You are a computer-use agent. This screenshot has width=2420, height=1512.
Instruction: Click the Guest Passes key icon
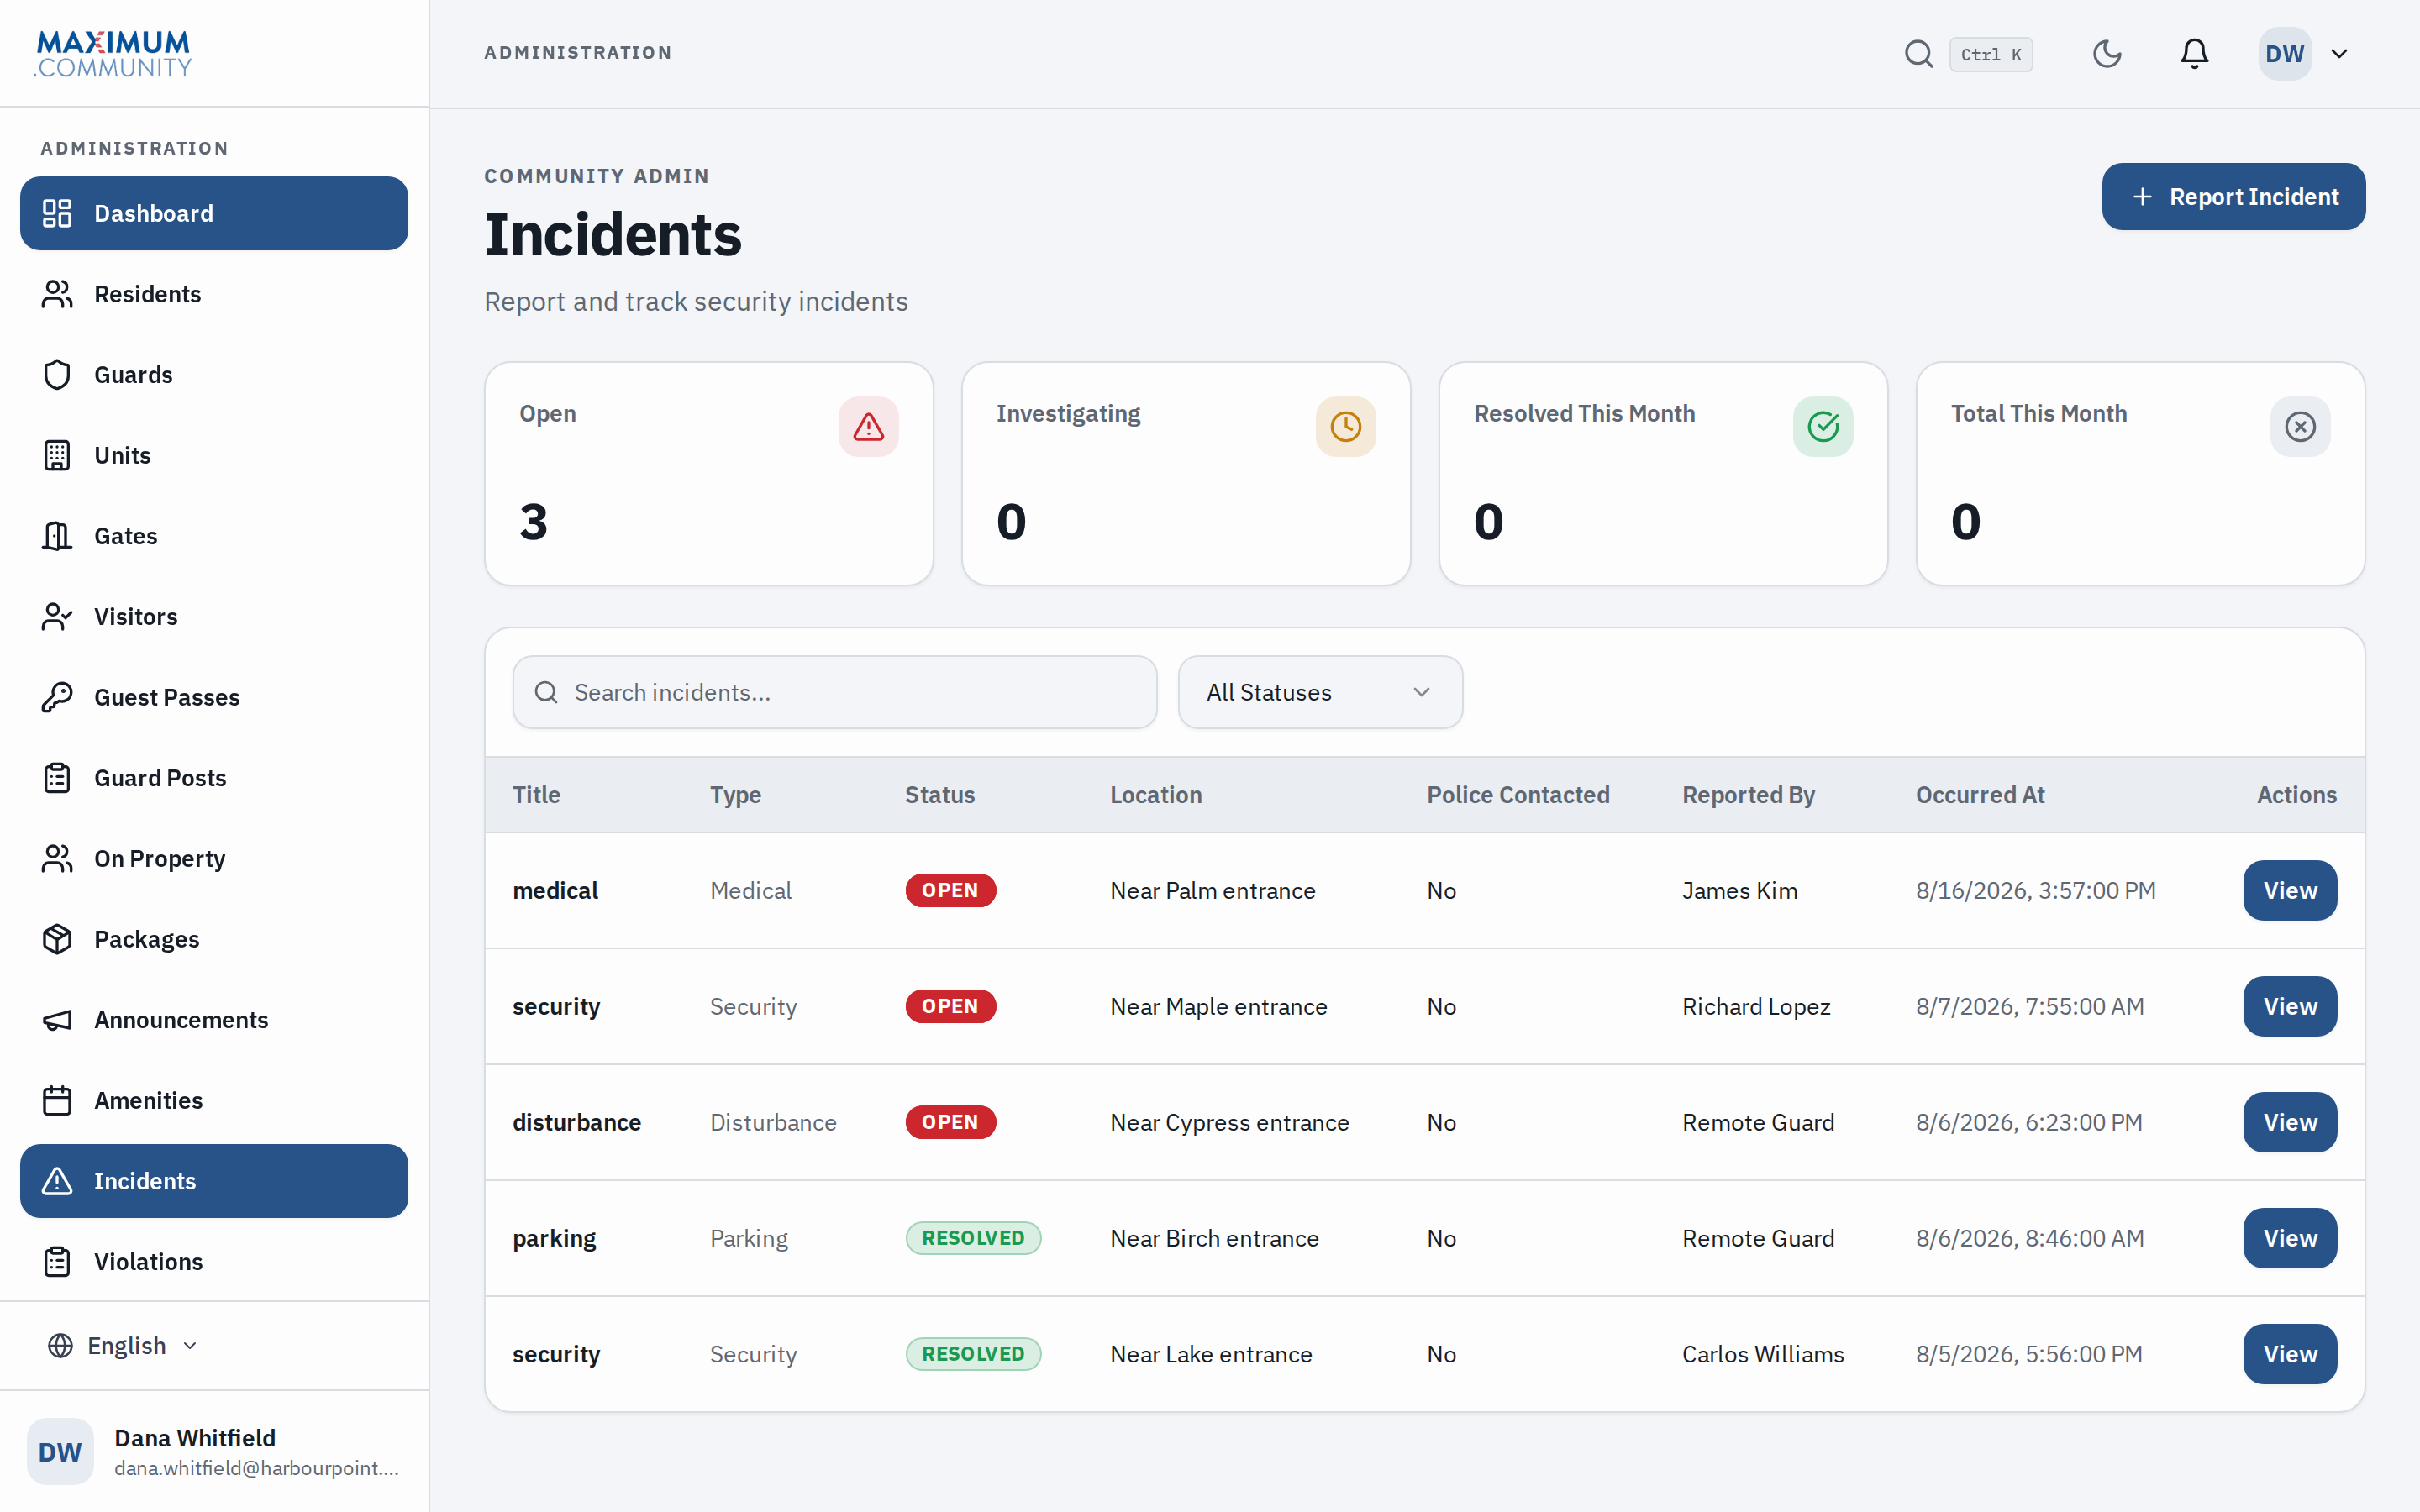click(57, 697)
